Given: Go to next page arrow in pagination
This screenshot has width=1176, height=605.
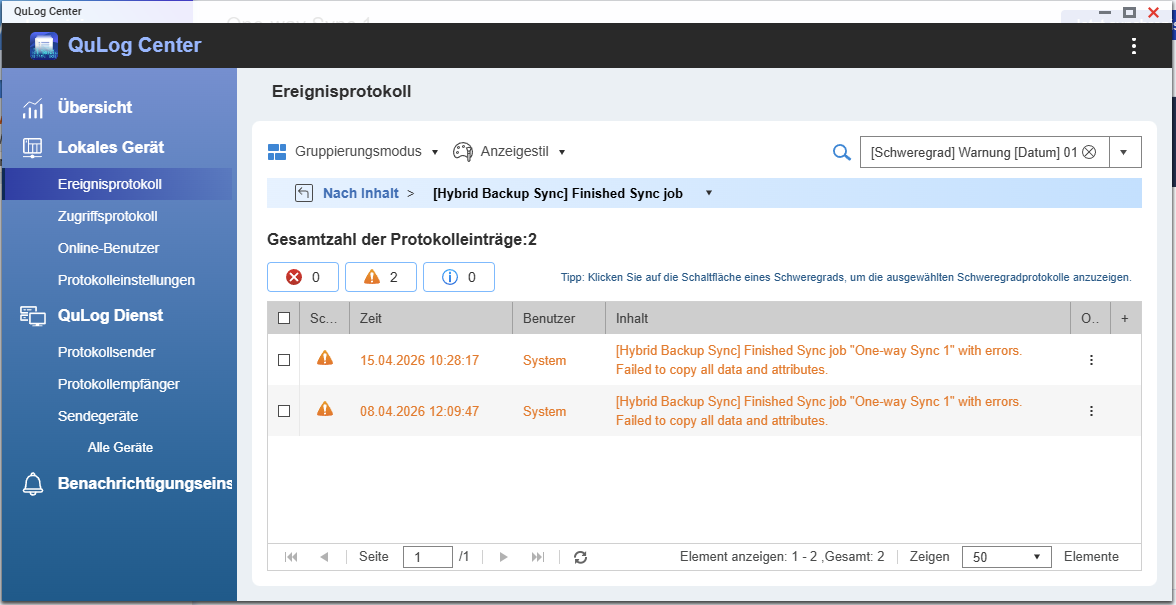Looking at the screenshot, I should 504,557.
